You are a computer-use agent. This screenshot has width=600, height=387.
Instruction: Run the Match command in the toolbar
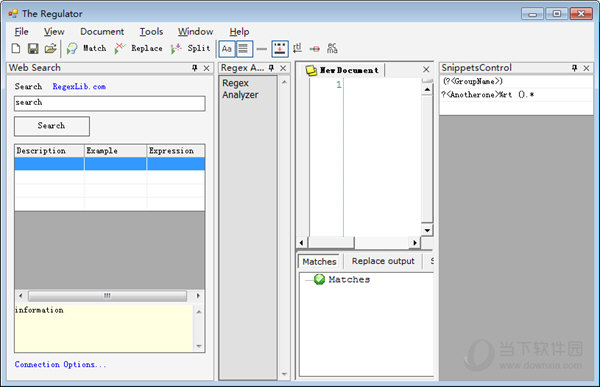click(86, 48)
